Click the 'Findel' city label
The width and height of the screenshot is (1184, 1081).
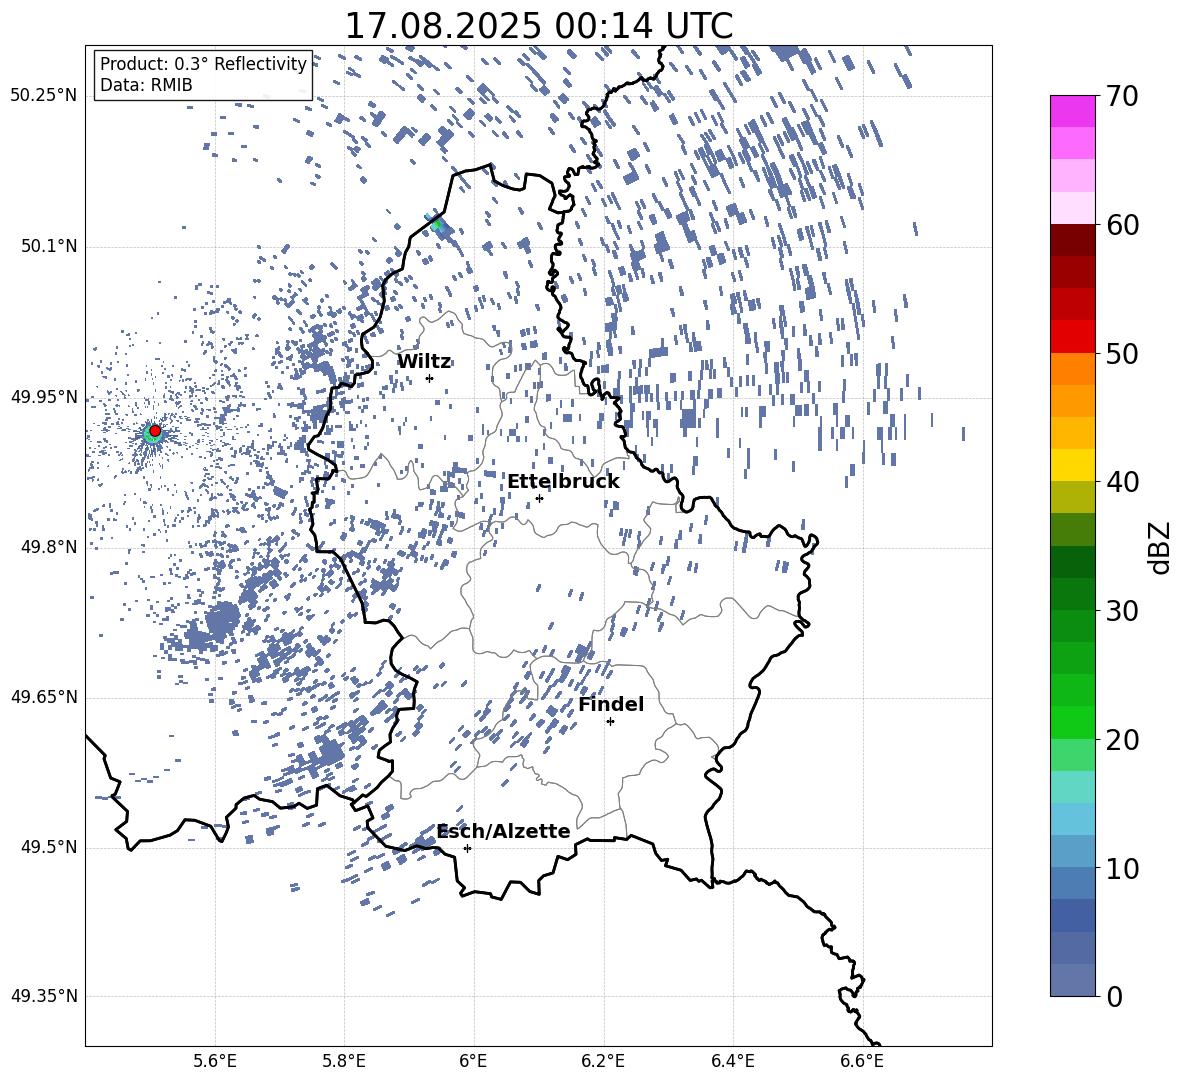611,704
